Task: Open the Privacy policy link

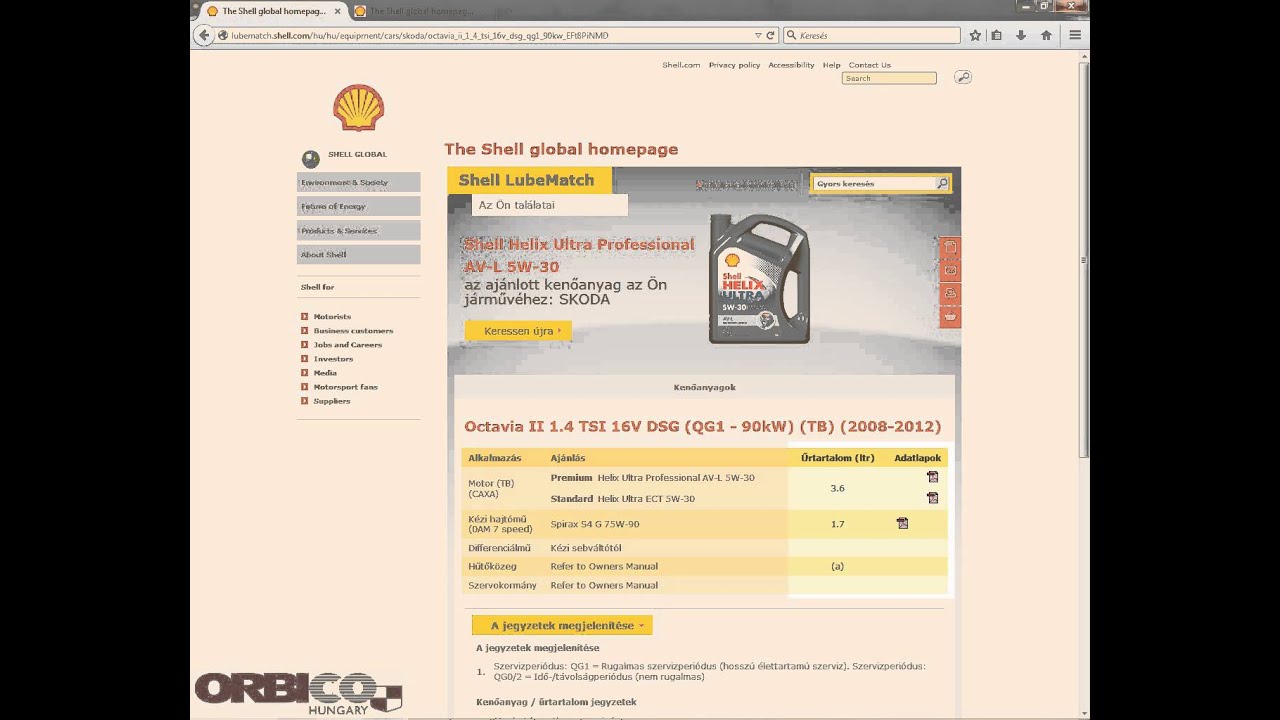Action: tap(734, 65)
